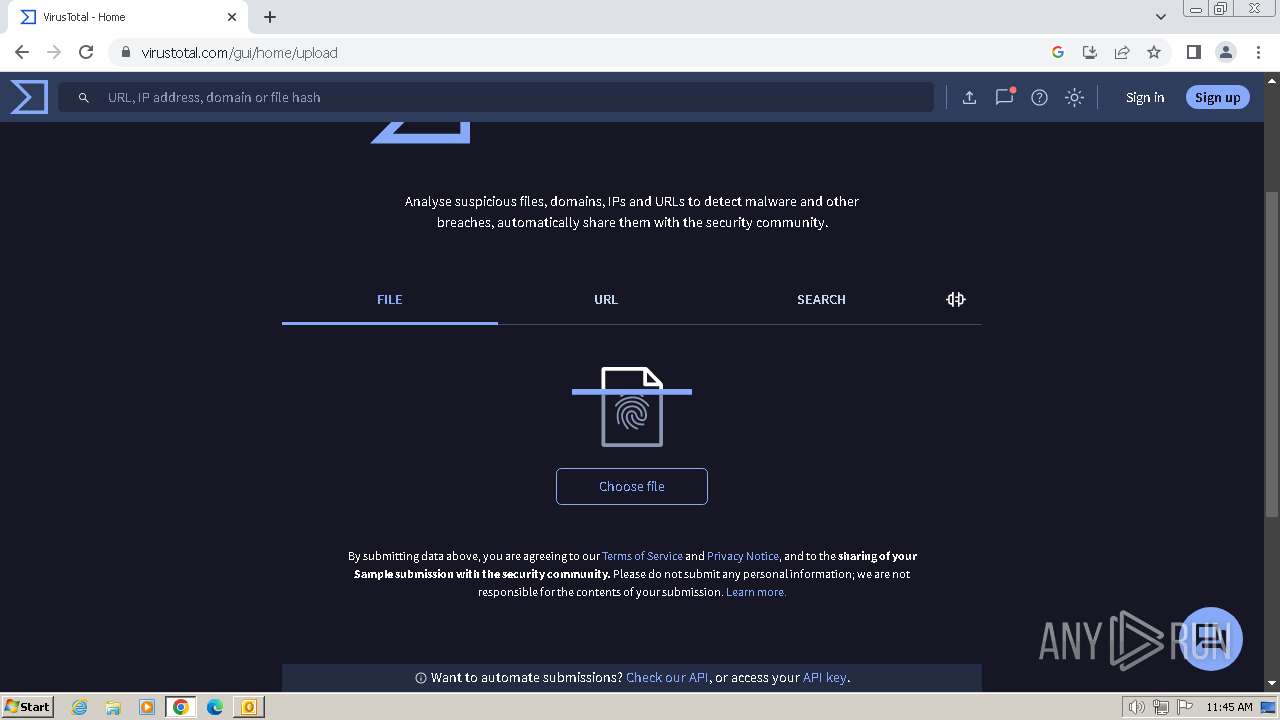Toggle the light/dark theme sun icon

[1074, 97]
